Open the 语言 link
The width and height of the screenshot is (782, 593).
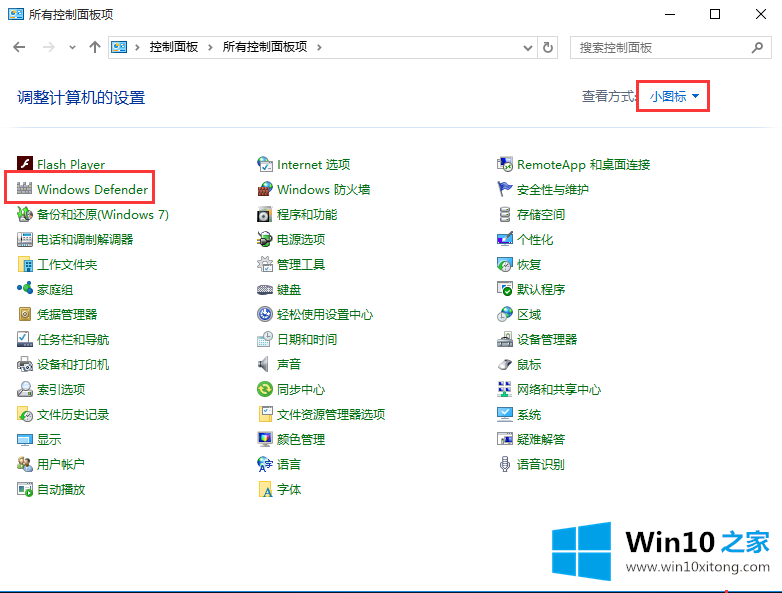(x=289, y=464)
